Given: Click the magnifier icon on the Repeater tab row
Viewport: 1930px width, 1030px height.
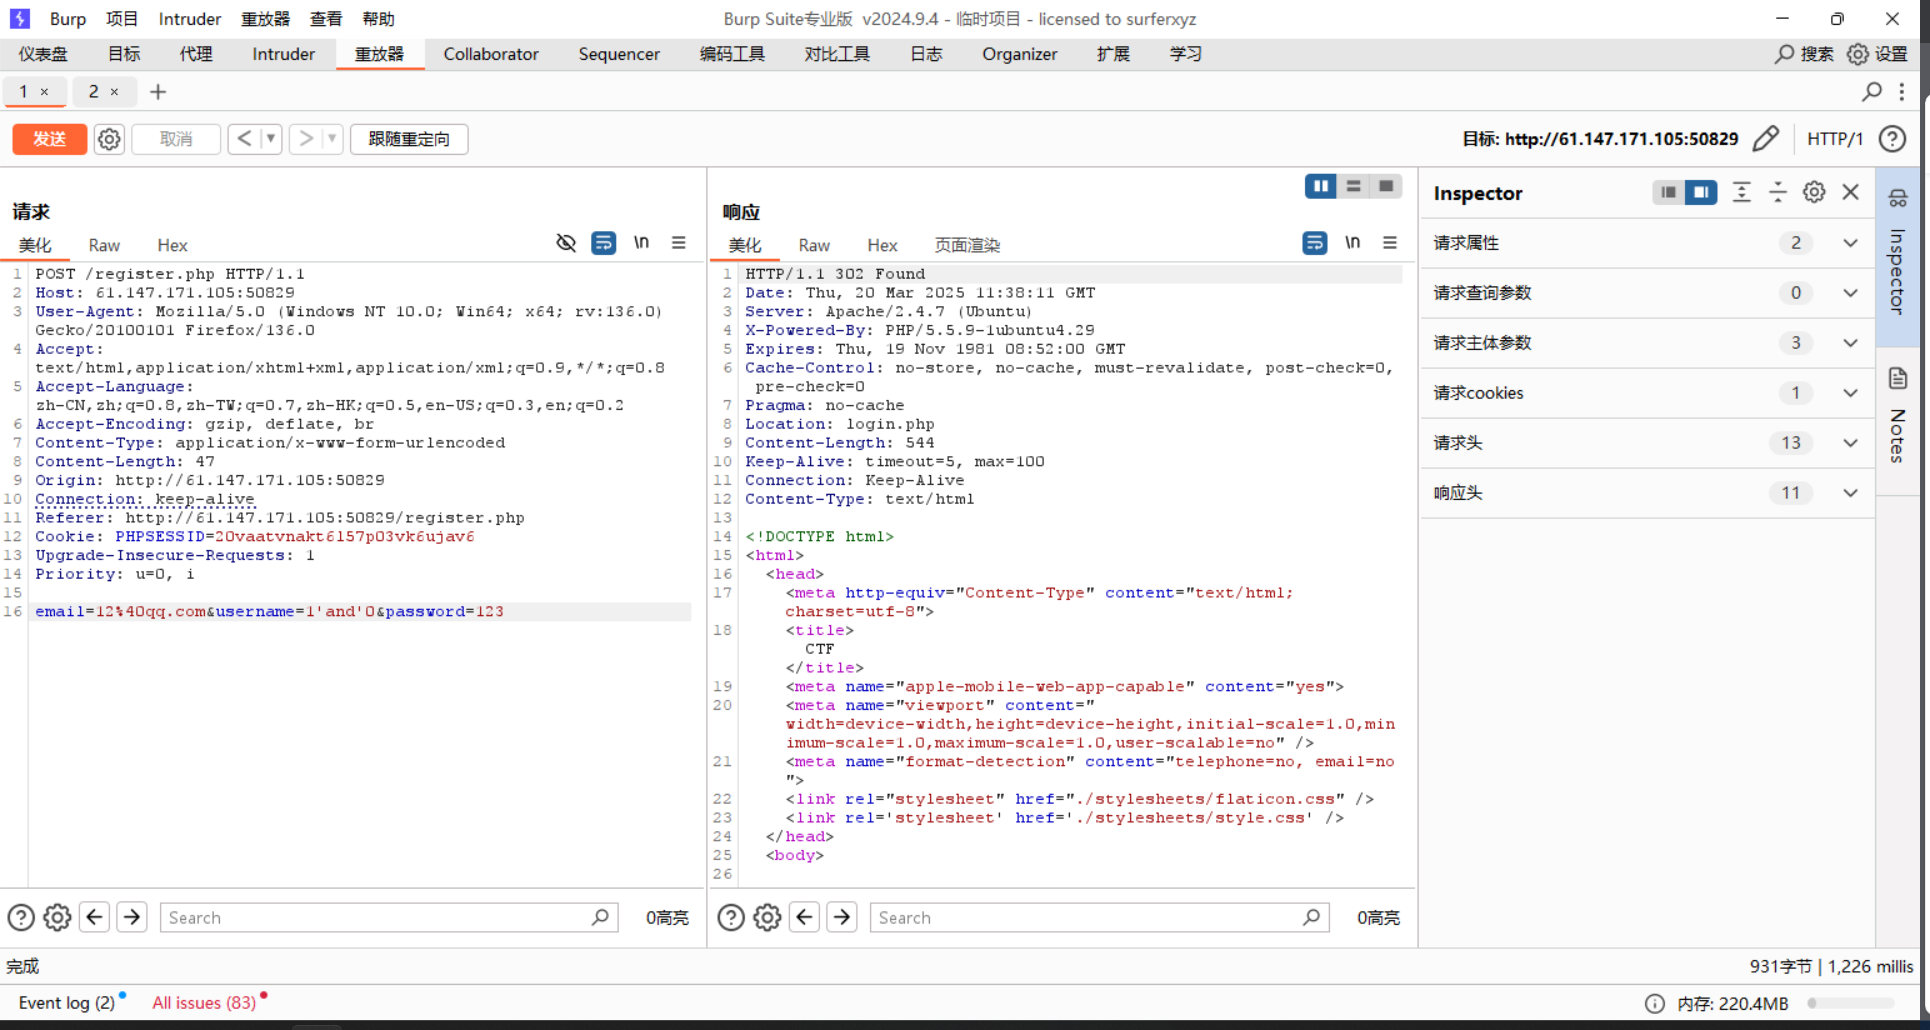Looking at the screenshot, I should (x=1871, y=92).
